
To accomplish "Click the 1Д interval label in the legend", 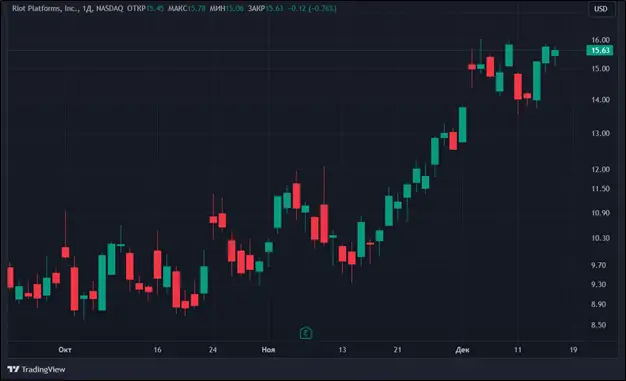I will pyautogui.click(x=87, y=8).
